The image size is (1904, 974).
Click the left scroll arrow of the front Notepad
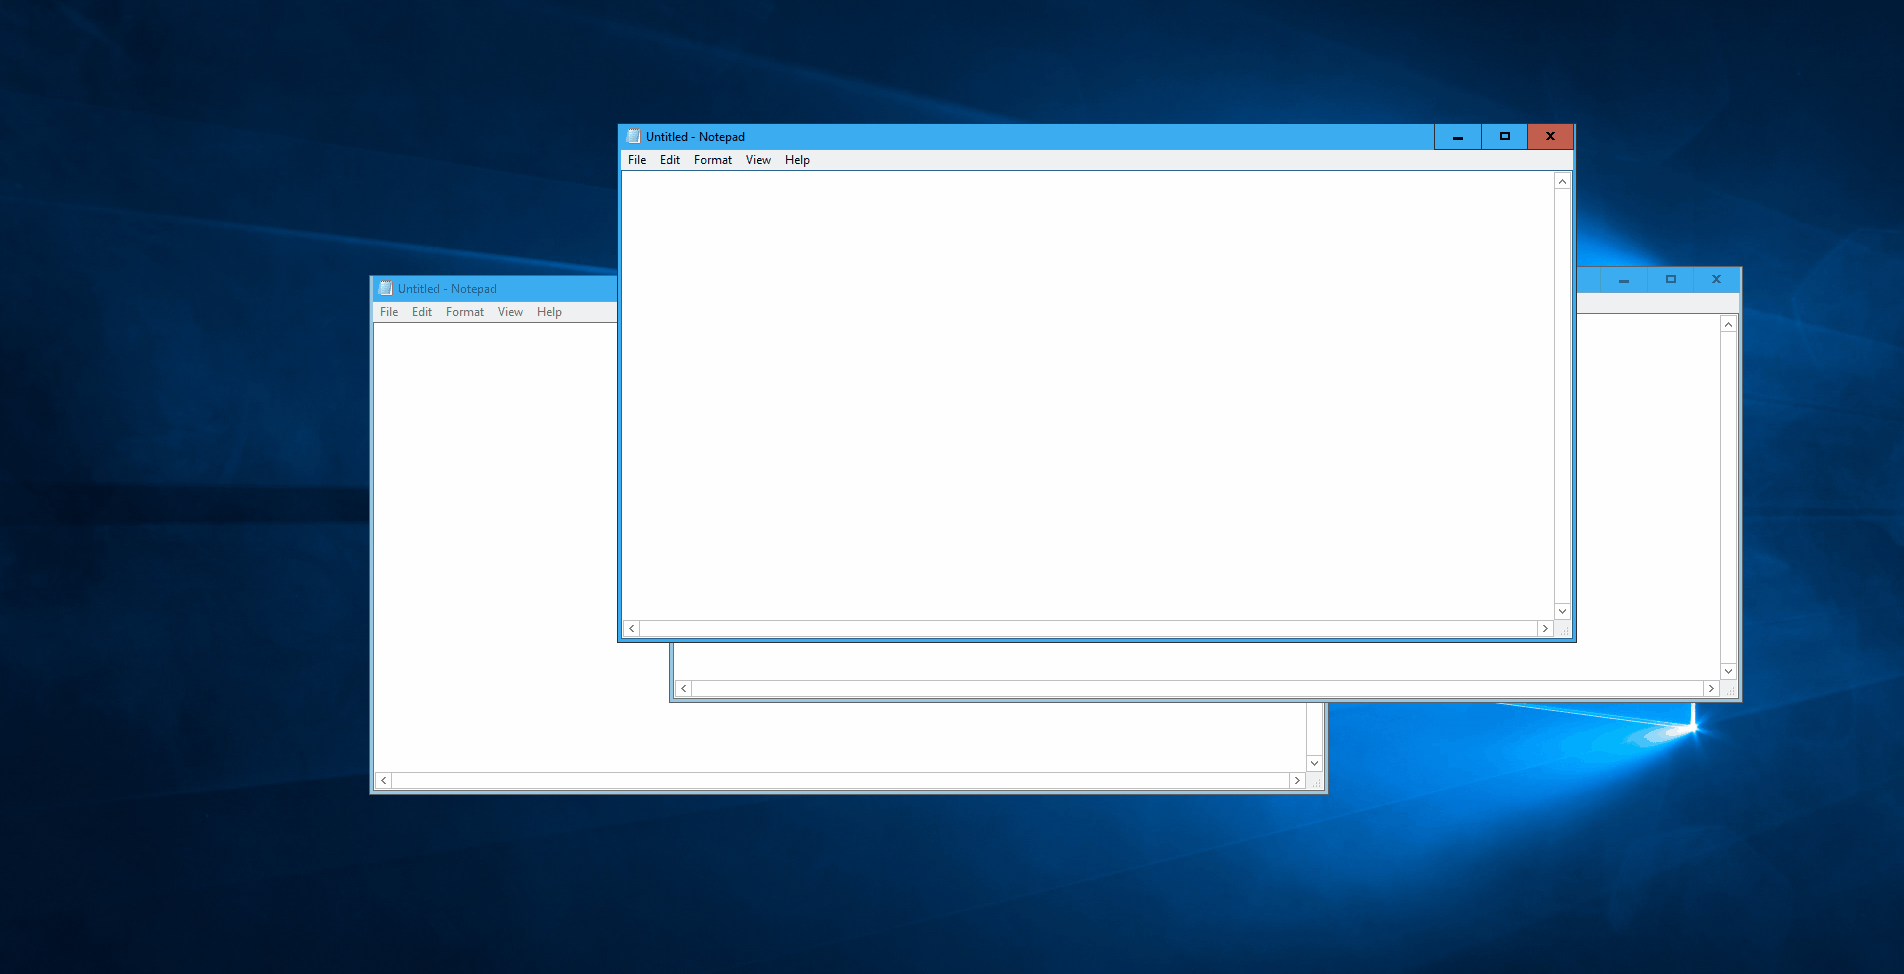click(x=631, y=628)
